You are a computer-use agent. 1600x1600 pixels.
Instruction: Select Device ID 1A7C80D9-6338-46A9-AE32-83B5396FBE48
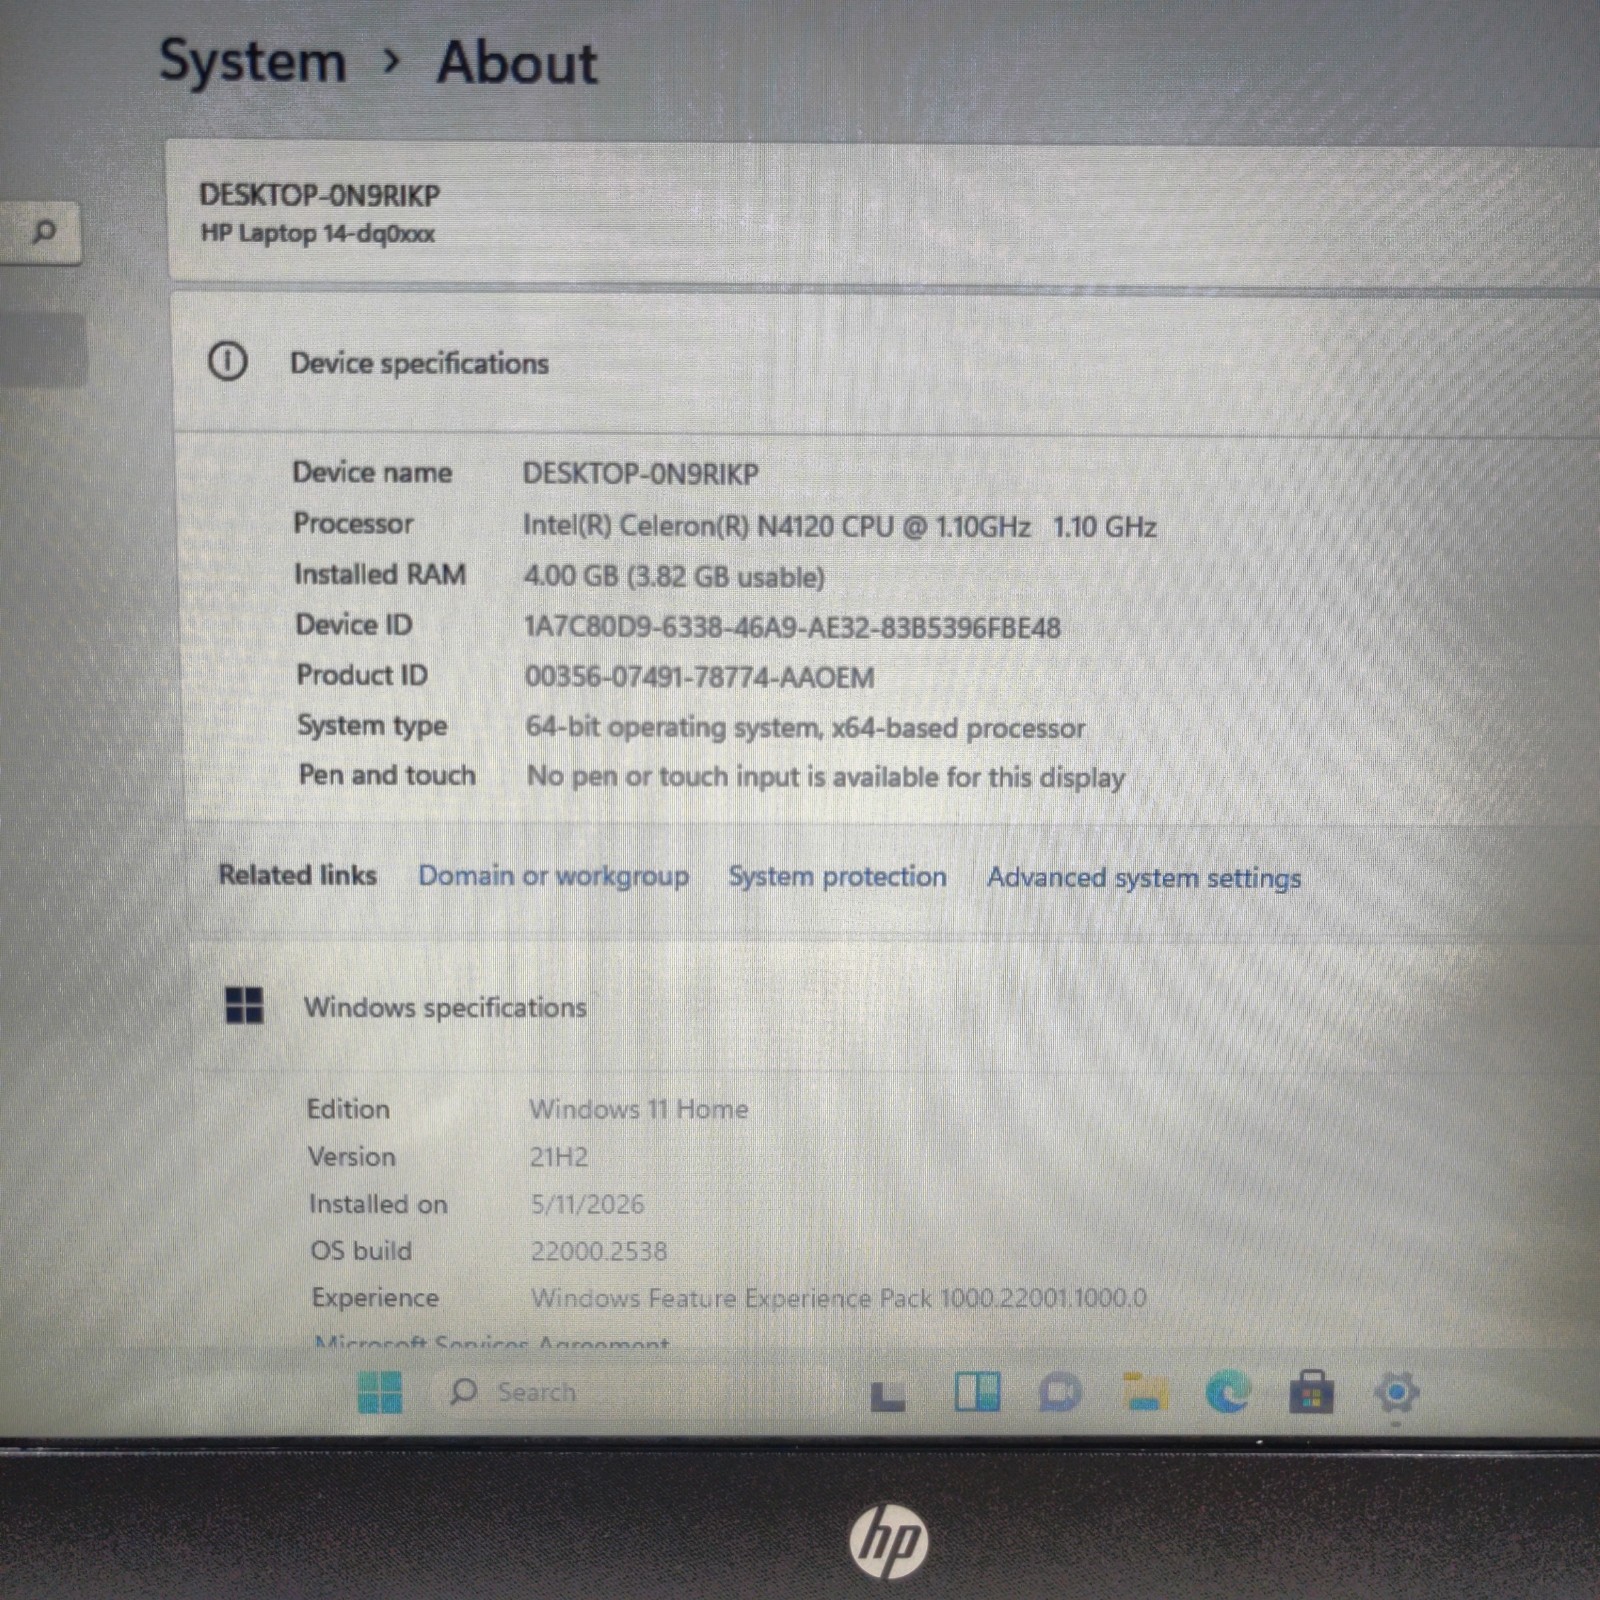click(792, 628)
